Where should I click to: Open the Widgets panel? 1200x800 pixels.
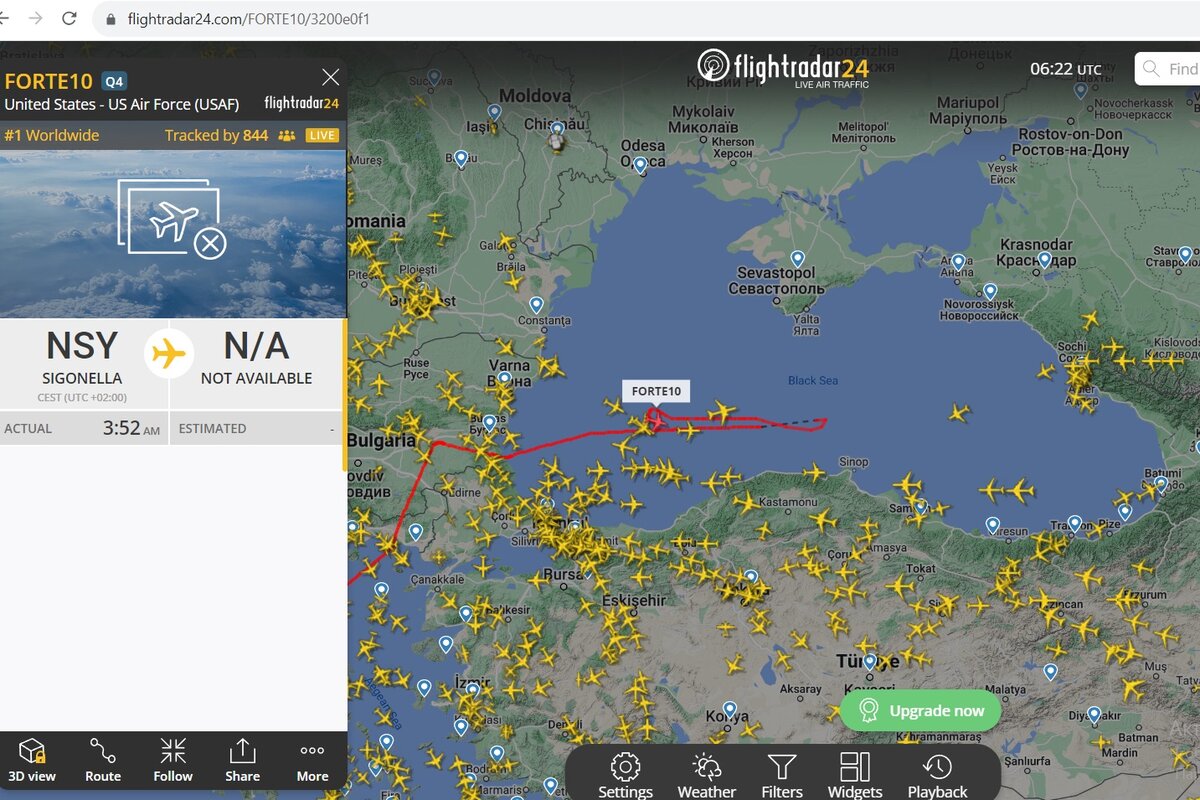pos(855,776)
